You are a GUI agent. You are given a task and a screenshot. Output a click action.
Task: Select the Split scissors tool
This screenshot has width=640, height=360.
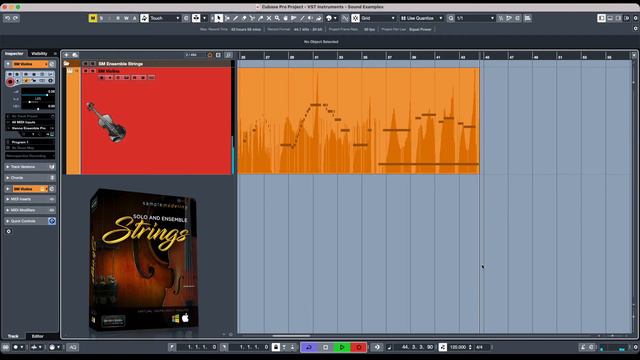252,18
